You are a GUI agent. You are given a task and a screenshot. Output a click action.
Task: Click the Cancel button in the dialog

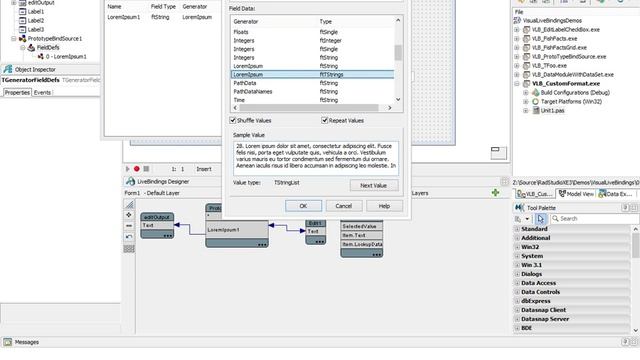[x=344, y=206]
